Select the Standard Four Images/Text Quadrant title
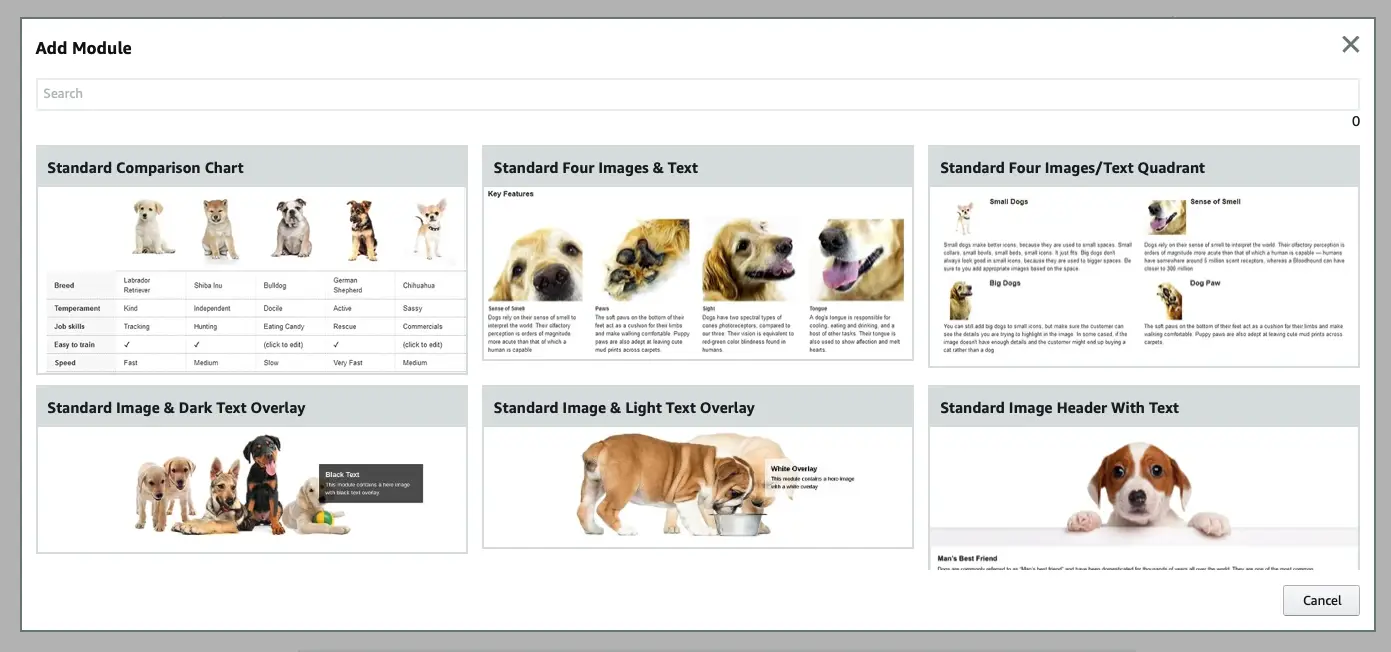The image size is (1391, 652). pyautogui.click(x=1072, y=168)
